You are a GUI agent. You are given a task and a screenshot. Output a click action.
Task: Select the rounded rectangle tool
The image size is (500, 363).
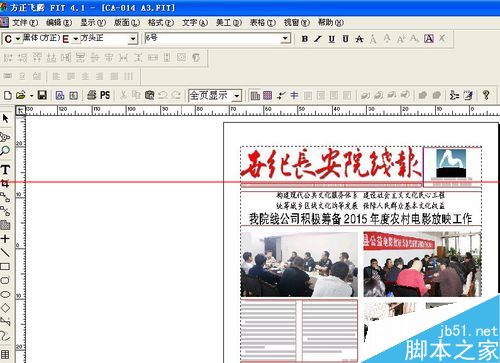click(5, 280)
